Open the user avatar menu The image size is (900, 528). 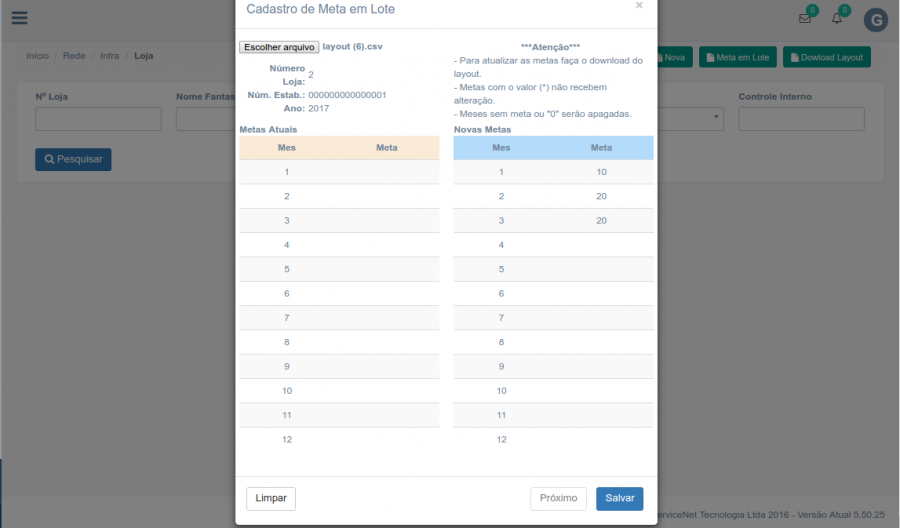(x=875, y=19)
